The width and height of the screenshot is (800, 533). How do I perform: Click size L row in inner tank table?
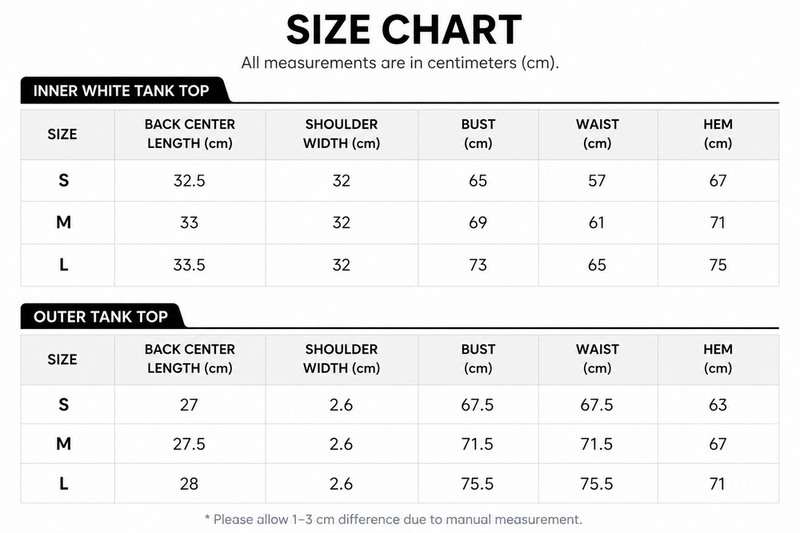pos(399,265)
